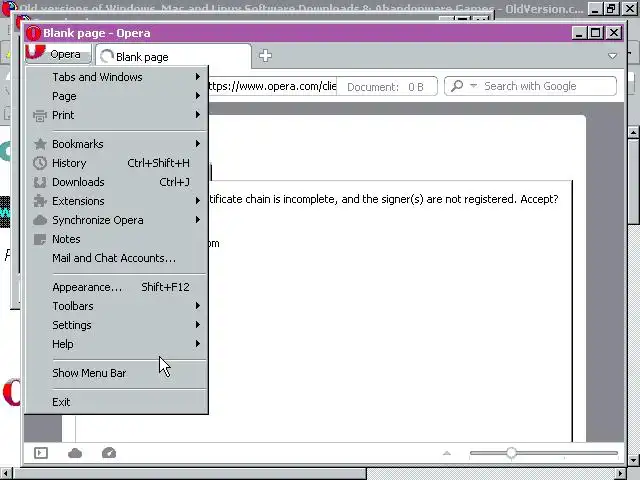Click the printer icon beside Print

pyautogui.click(x=40, y=116)
